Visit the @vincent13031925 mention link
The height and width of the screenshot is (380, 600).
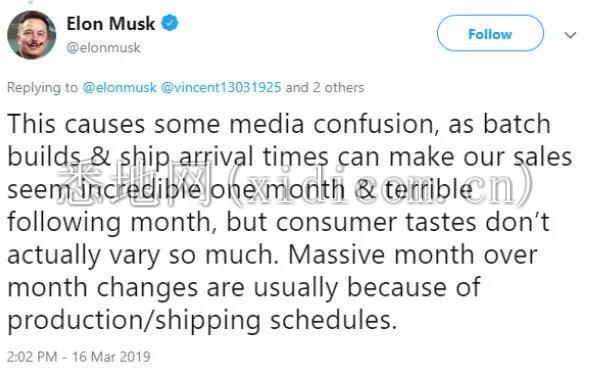point(221,88)
